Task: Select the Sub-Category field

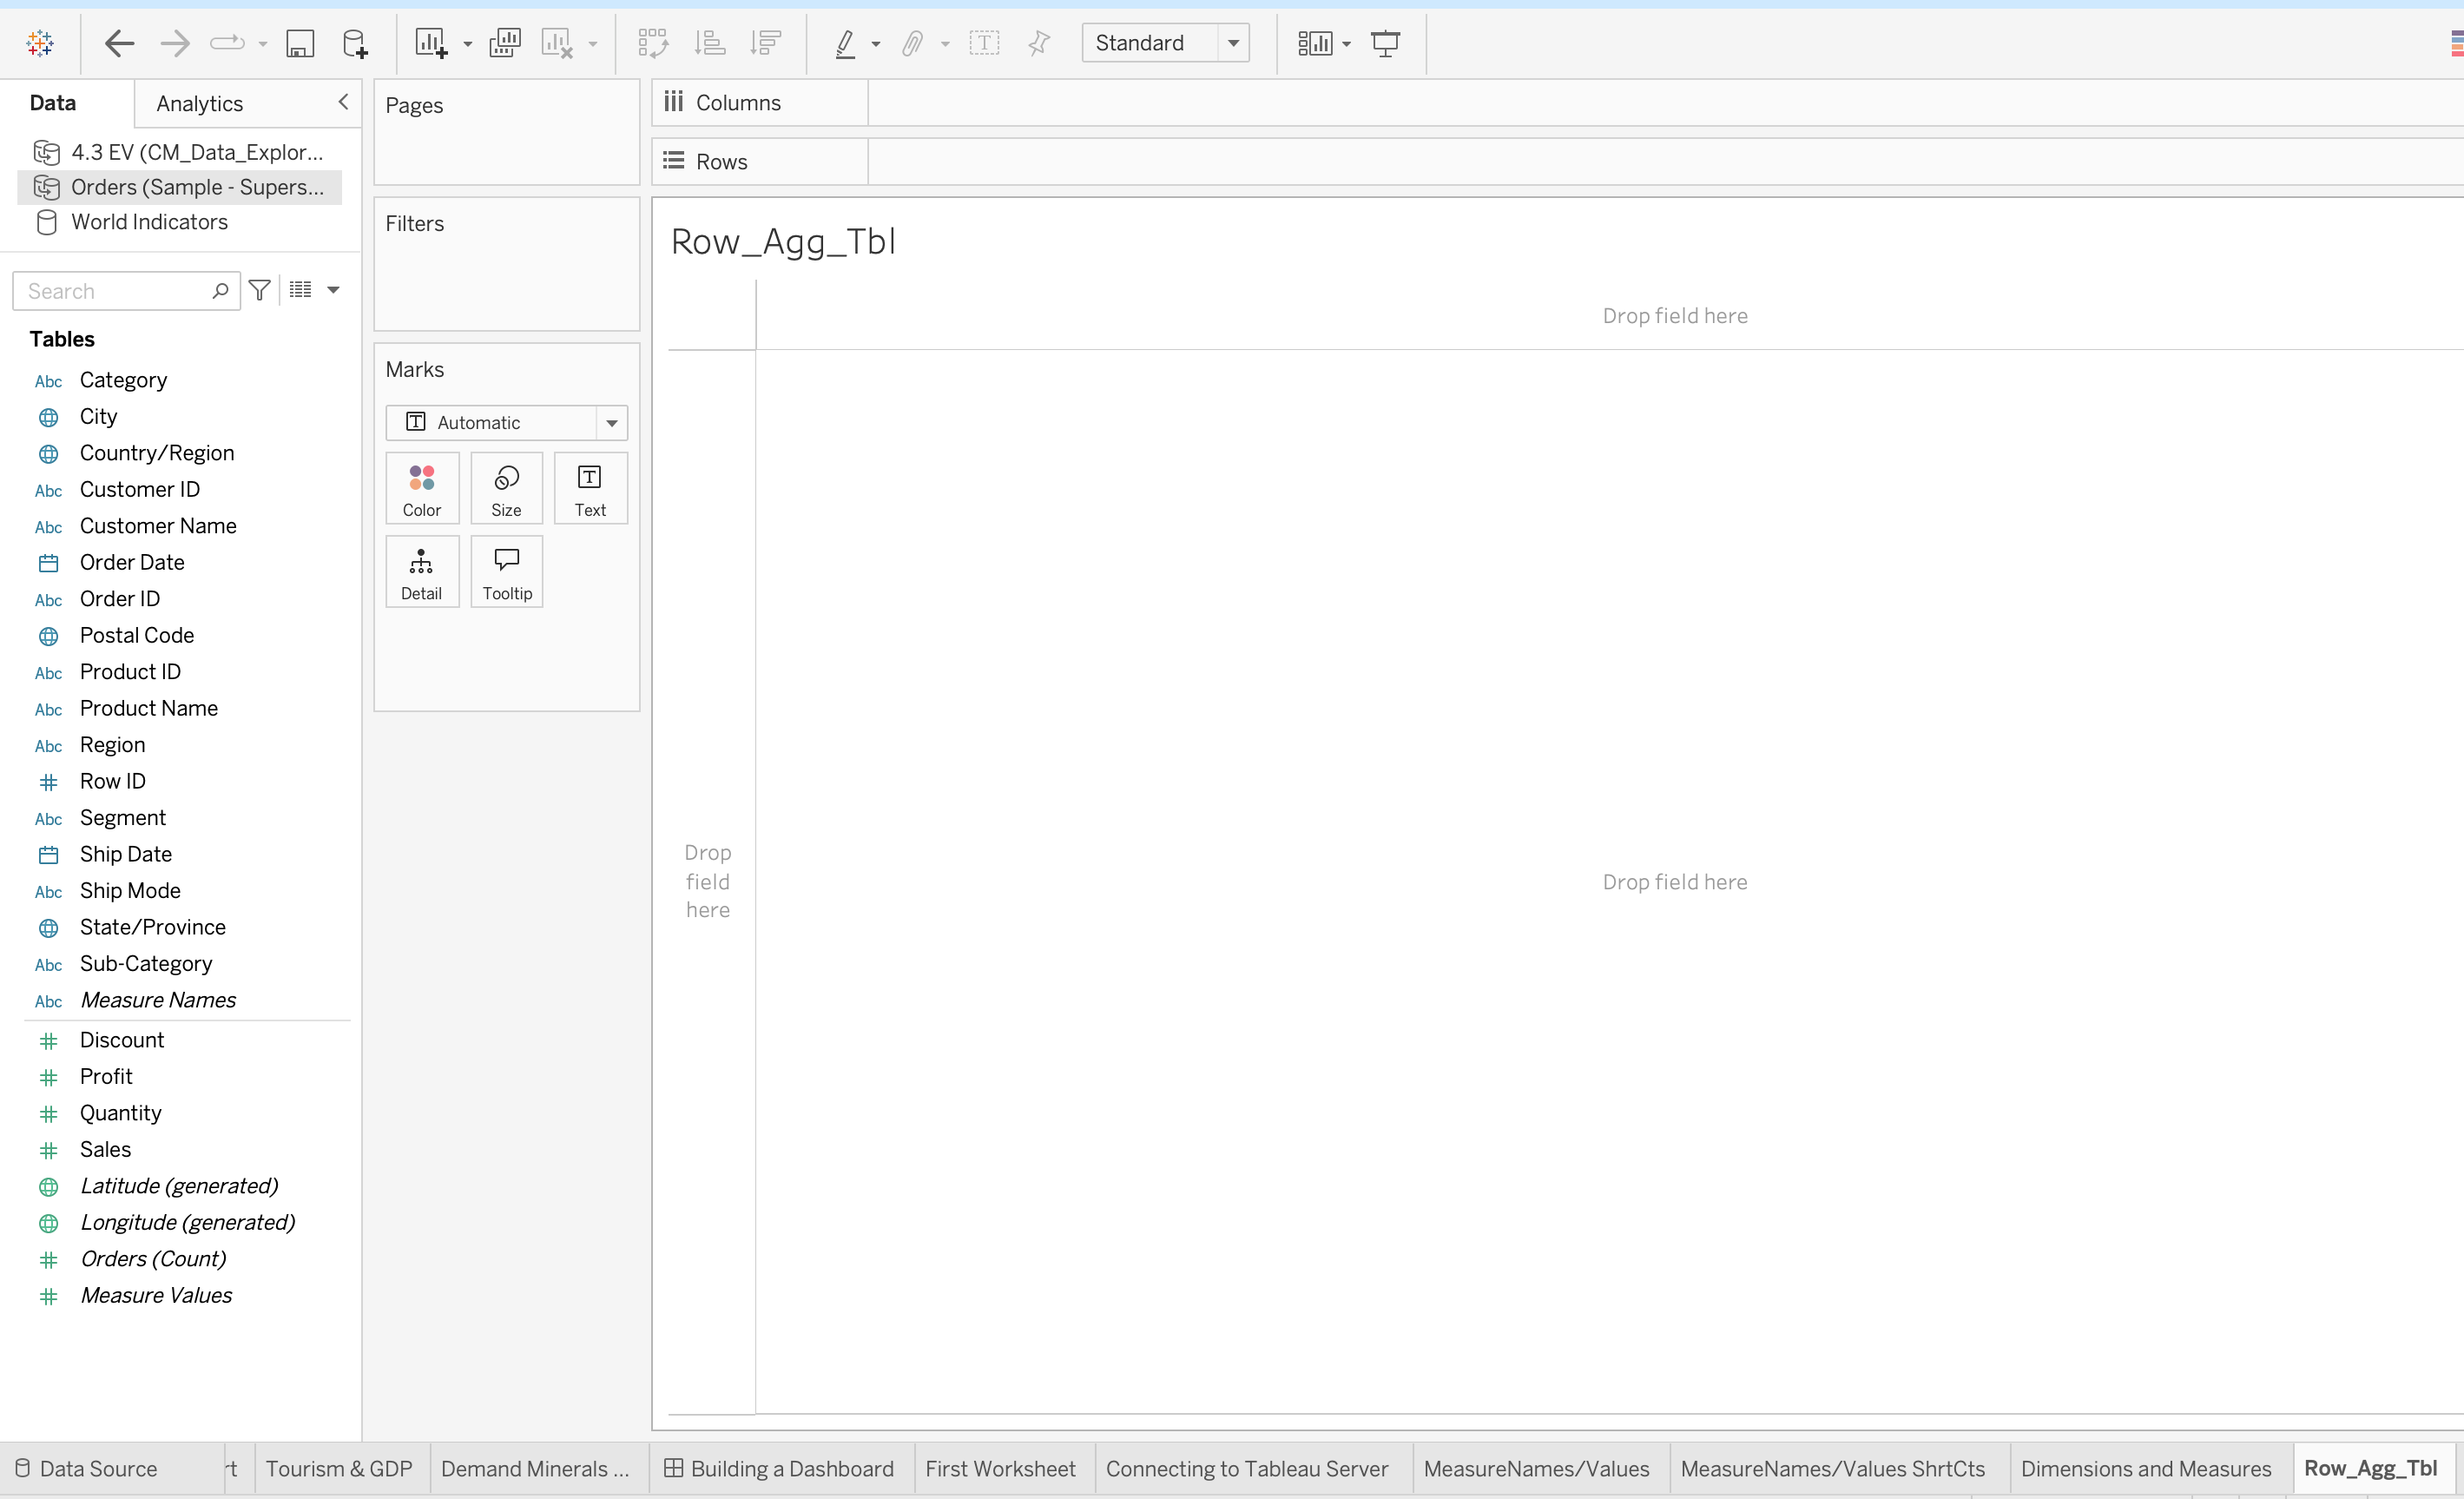Action: [146, 963]
